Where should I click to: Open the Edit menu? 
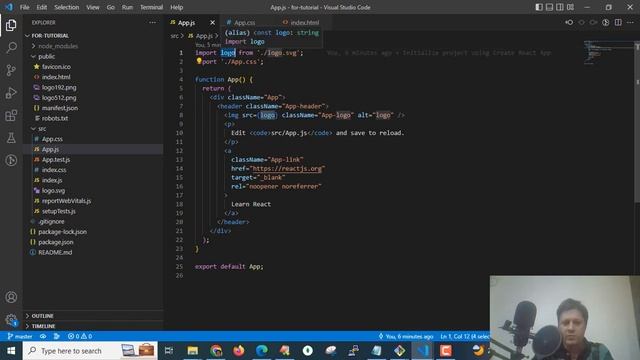click(x=42, y=7)
